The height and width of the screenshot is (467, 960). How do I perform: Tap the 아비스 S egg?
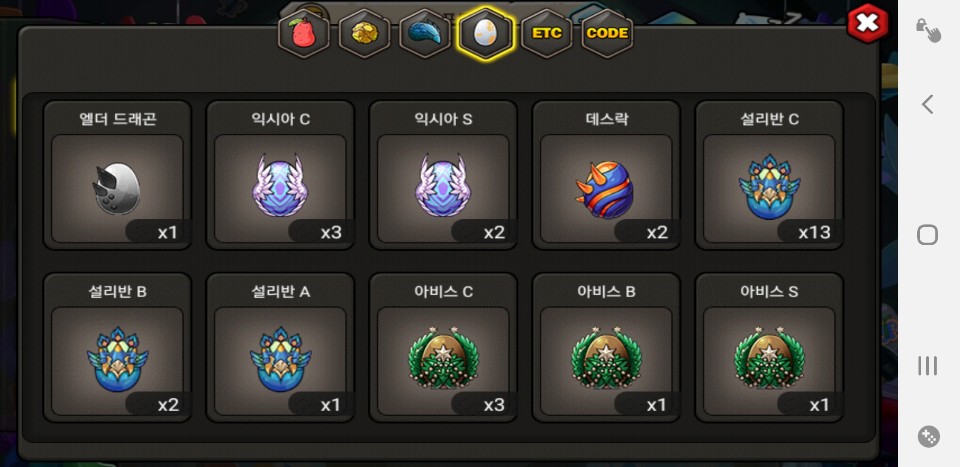769,348
